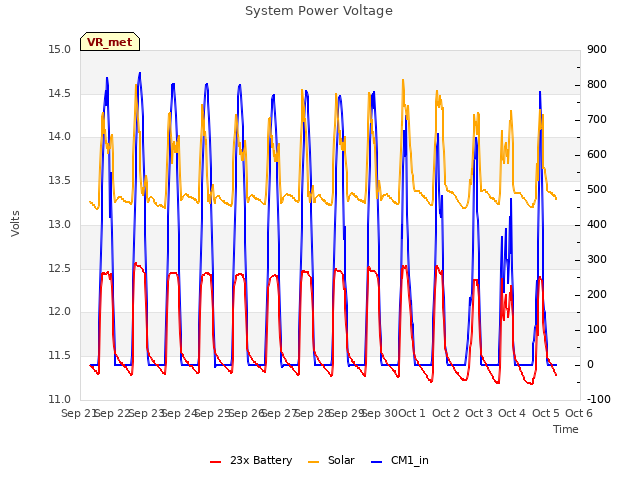This screenshot has width=640, height=480.
Task: Click the 700 right axis value
Action: tap(597, 120)
